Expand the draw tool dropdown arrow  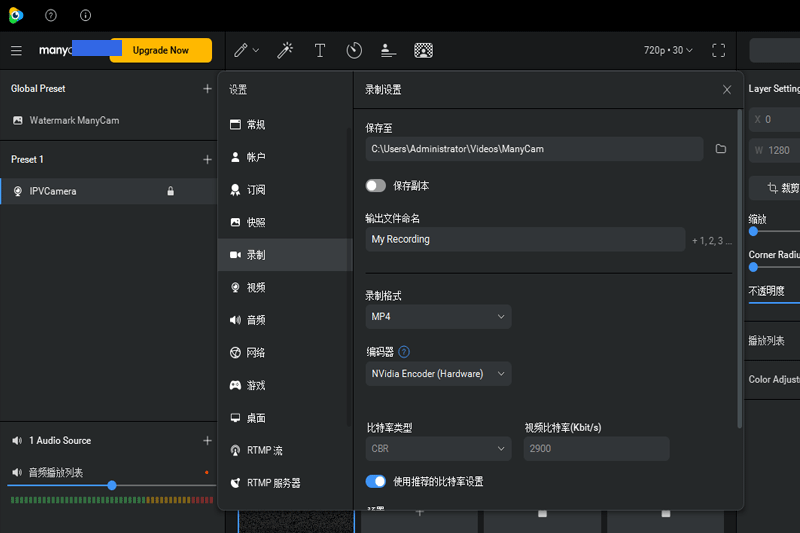coord(256,50)
